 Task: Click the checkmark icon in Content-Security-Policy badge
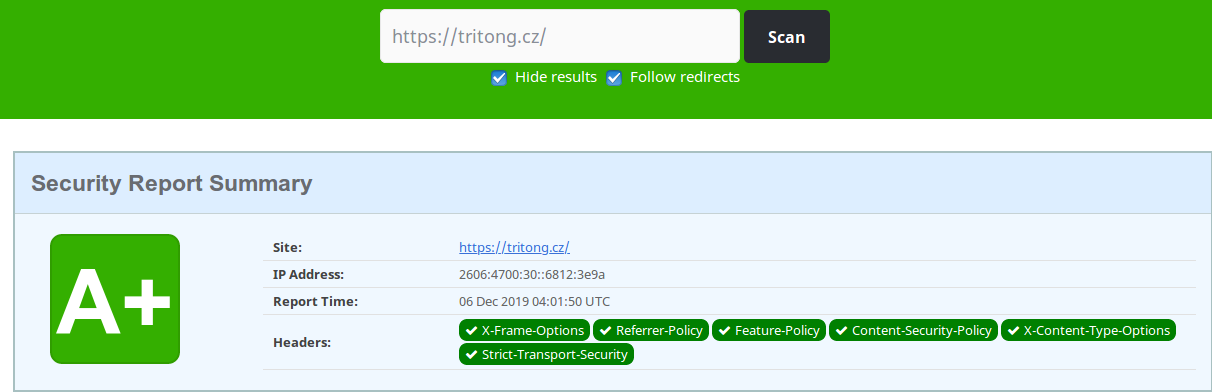pyautogui.click(x=841, y=330)
